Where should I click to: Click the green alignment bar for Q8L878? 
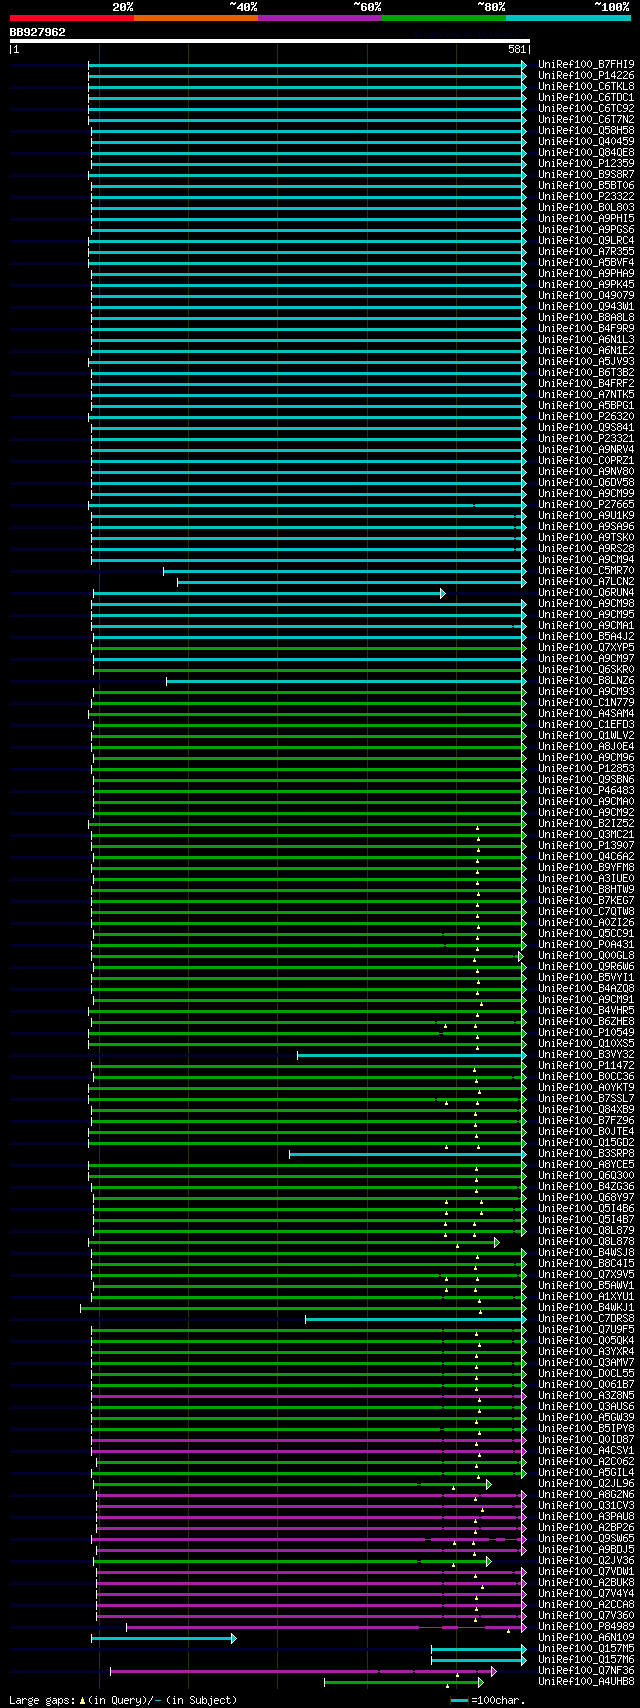294,1242
